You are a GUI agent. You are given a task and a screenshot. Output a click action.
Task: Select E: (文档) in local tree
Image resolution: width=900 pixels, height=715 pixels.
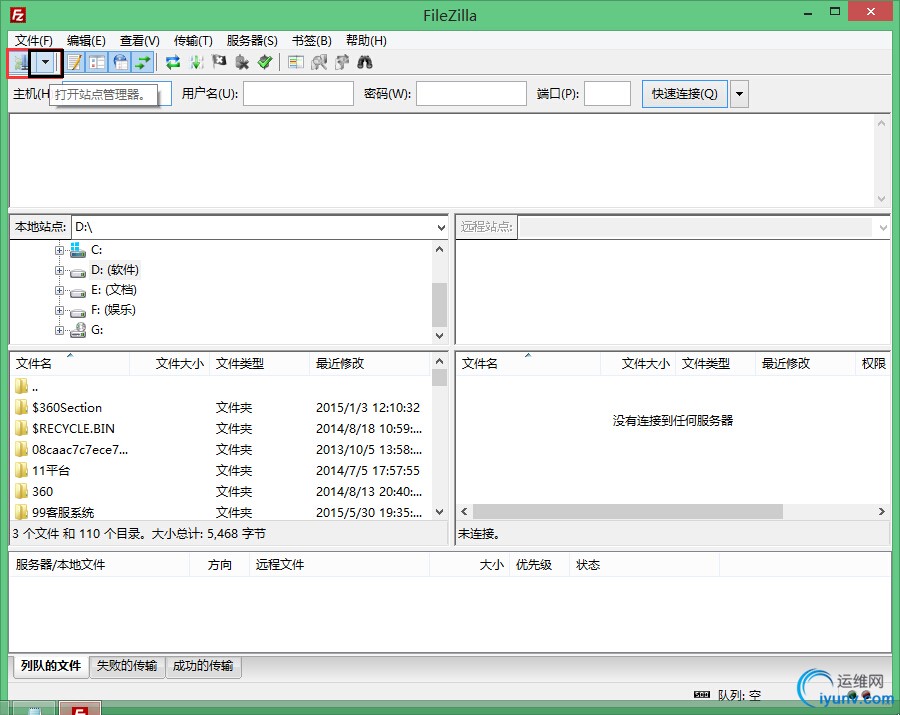coord(114,290)
